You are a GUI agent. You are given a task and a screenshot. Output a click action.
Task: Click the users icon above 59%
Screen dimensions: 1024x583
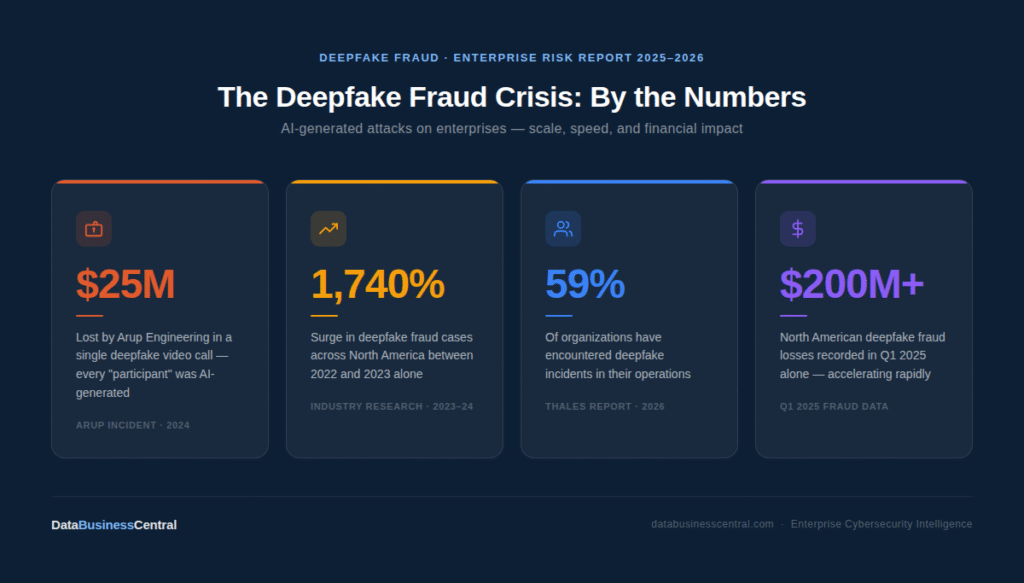click(x=563, y=229)
